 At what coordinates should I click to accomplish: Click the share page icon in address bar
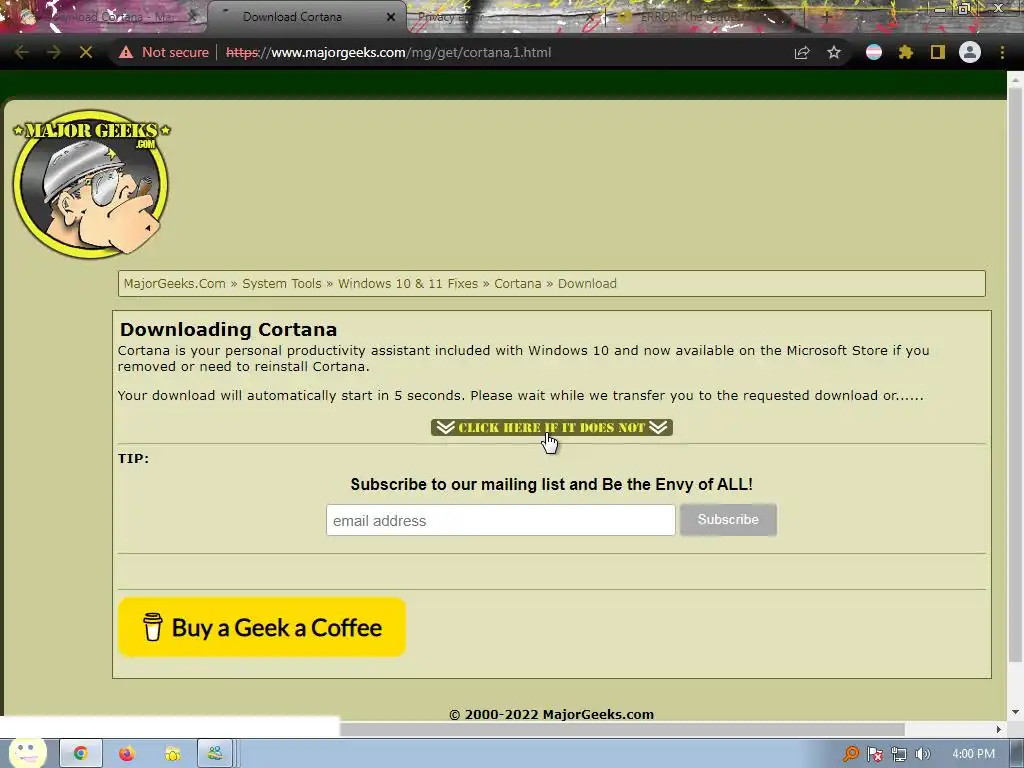tap(802, 52)
